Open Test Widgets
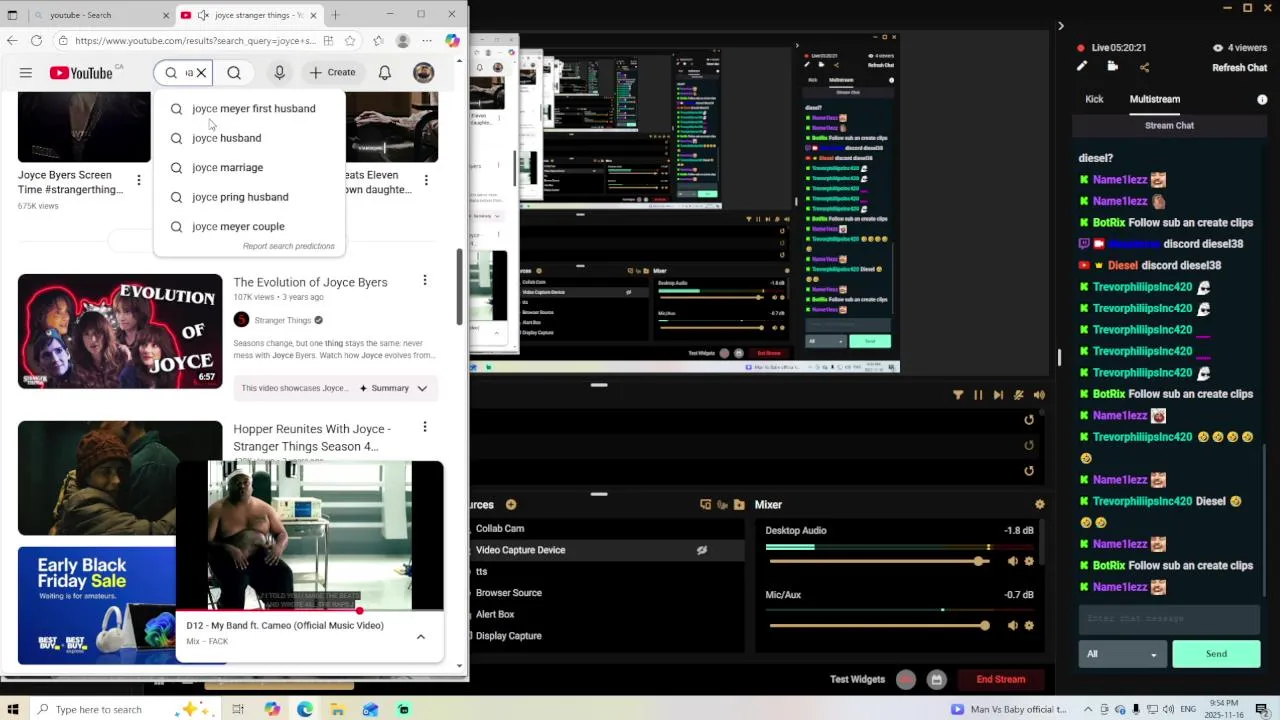 (x=857, y=680)
